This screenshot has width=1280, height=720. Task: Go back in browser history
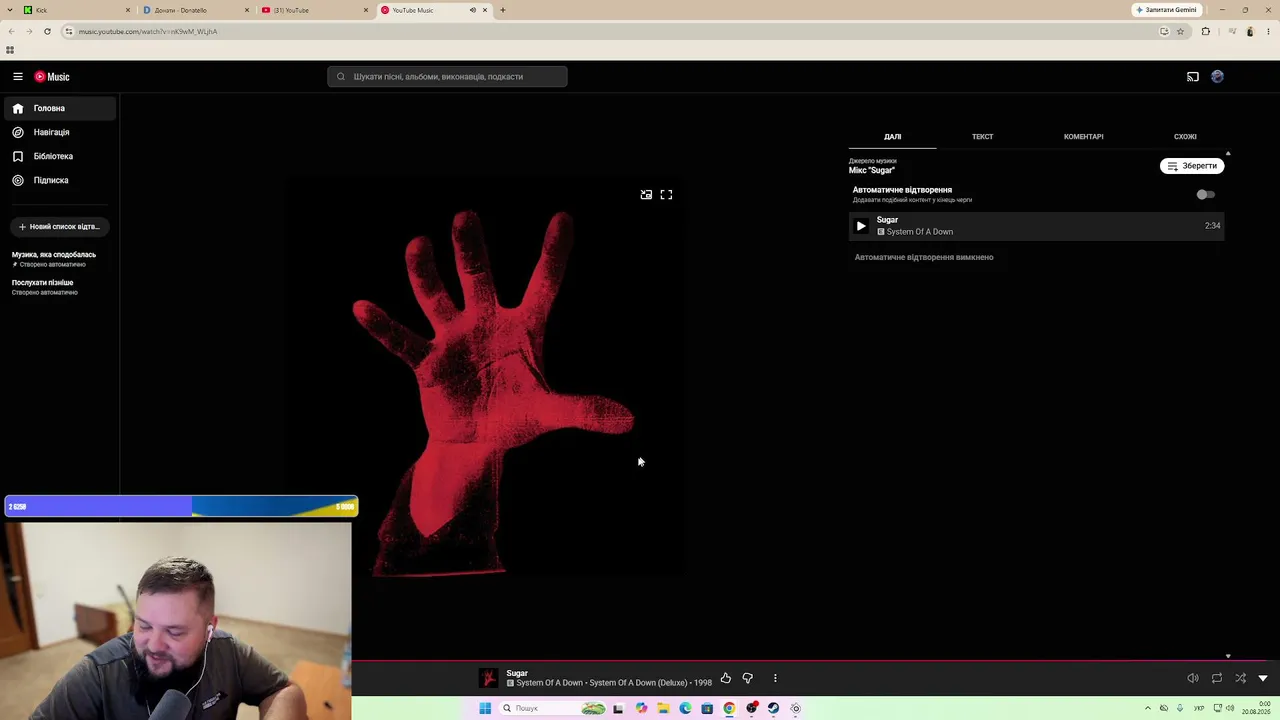11,31
